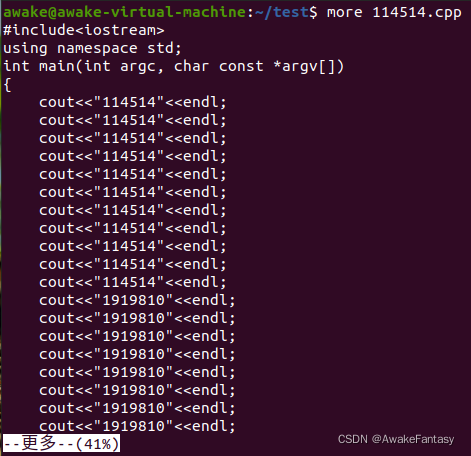Click the dollar sign prompt character

coord(313,12)
